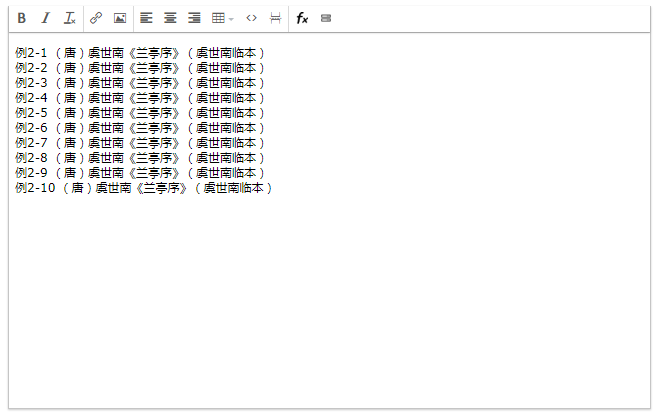Place cursor in line 例2-1

(140, 52)
